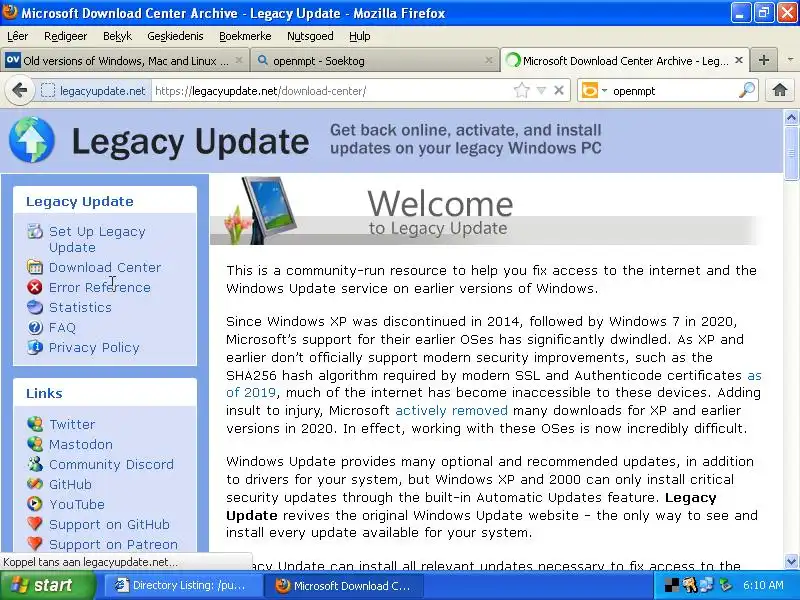Click the Legacy Update globe logo

[32, 140]
